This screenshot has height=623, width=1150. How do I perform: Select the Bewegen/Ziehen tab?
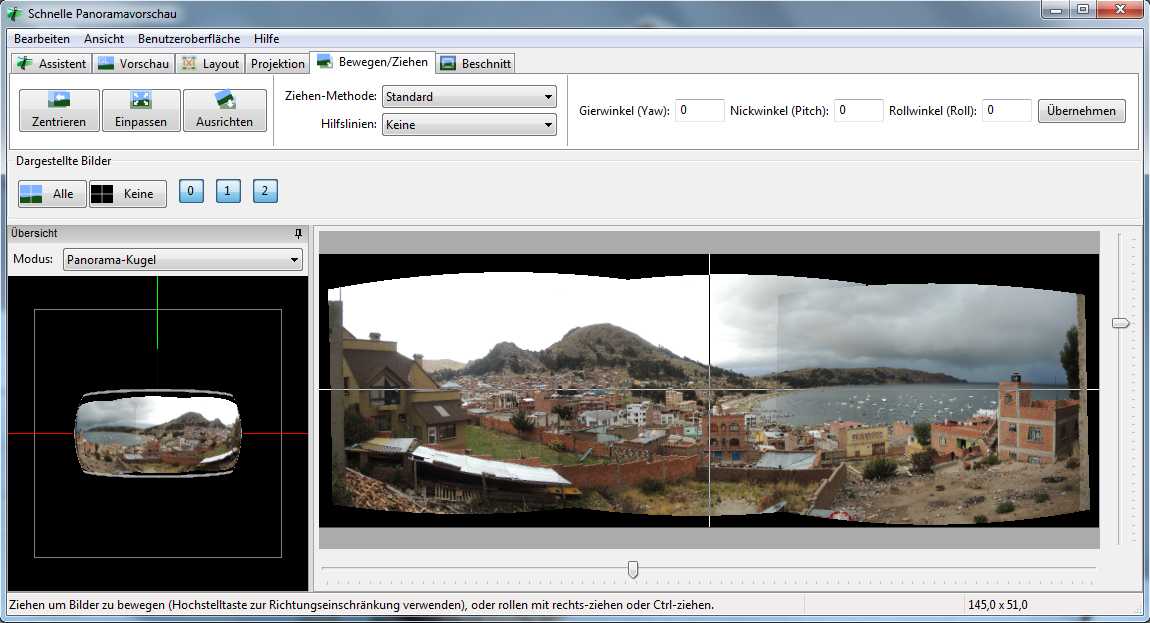coord(373,62)
